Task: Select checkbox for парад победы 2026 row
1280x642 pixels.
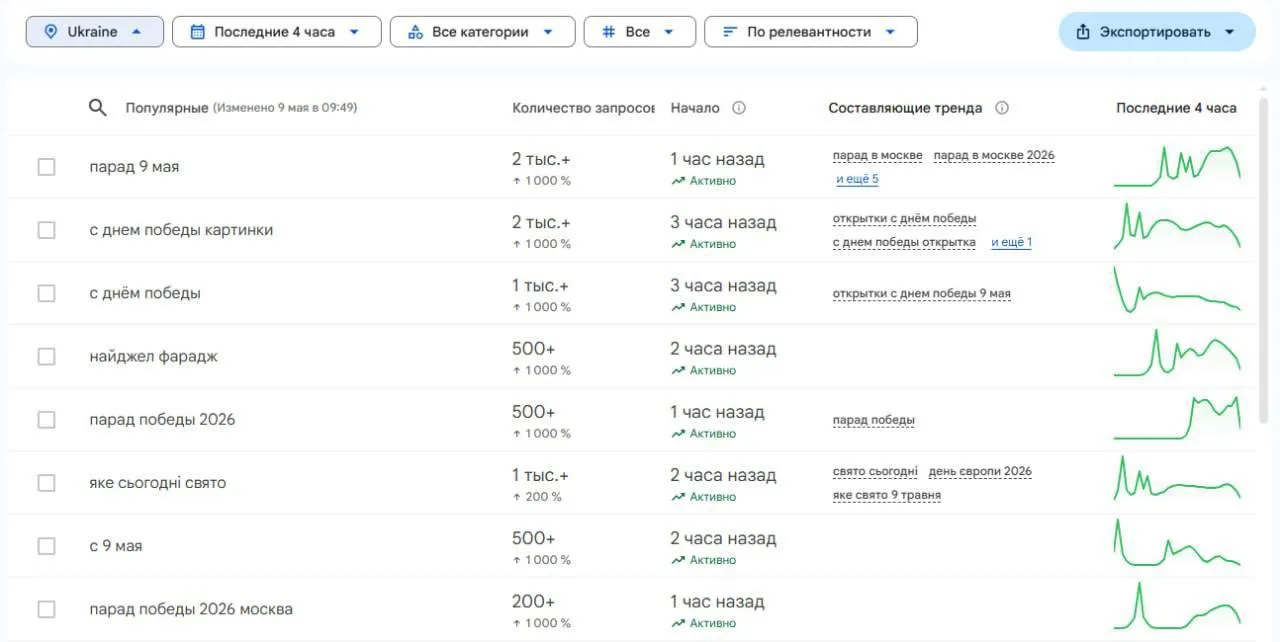Action: pos(46,420)
